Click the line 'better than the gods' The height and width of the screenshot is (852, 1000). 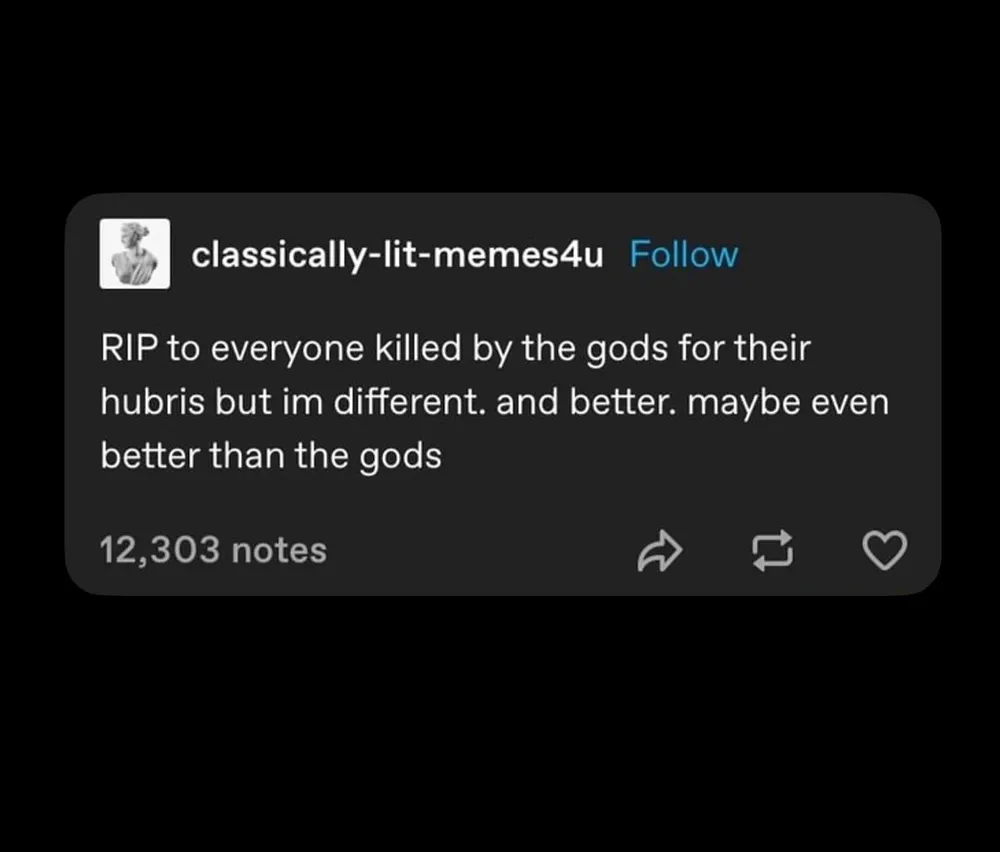coord(271,457)
